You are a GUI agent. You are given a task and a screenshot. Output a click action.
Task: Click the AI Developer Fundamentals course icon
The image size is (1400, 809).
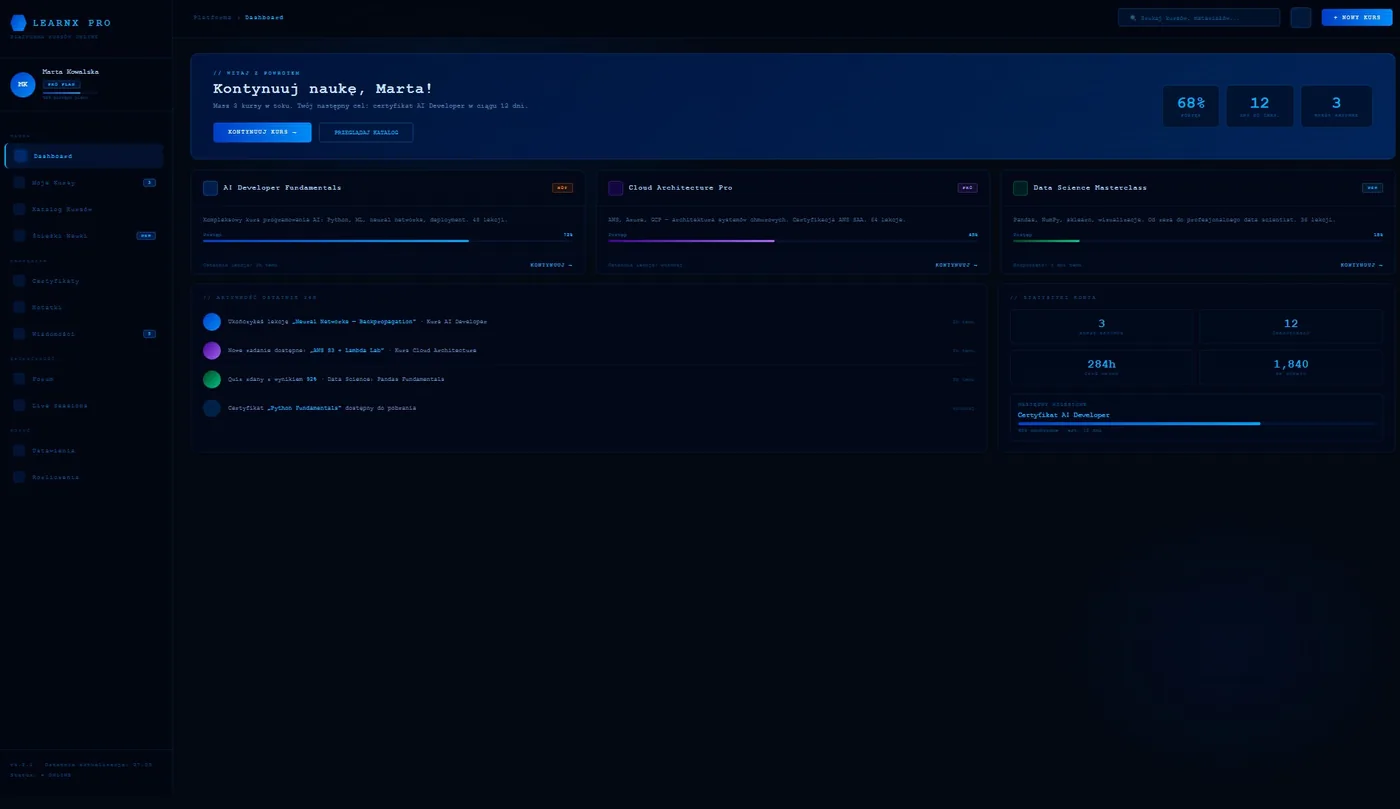(211, 188)
